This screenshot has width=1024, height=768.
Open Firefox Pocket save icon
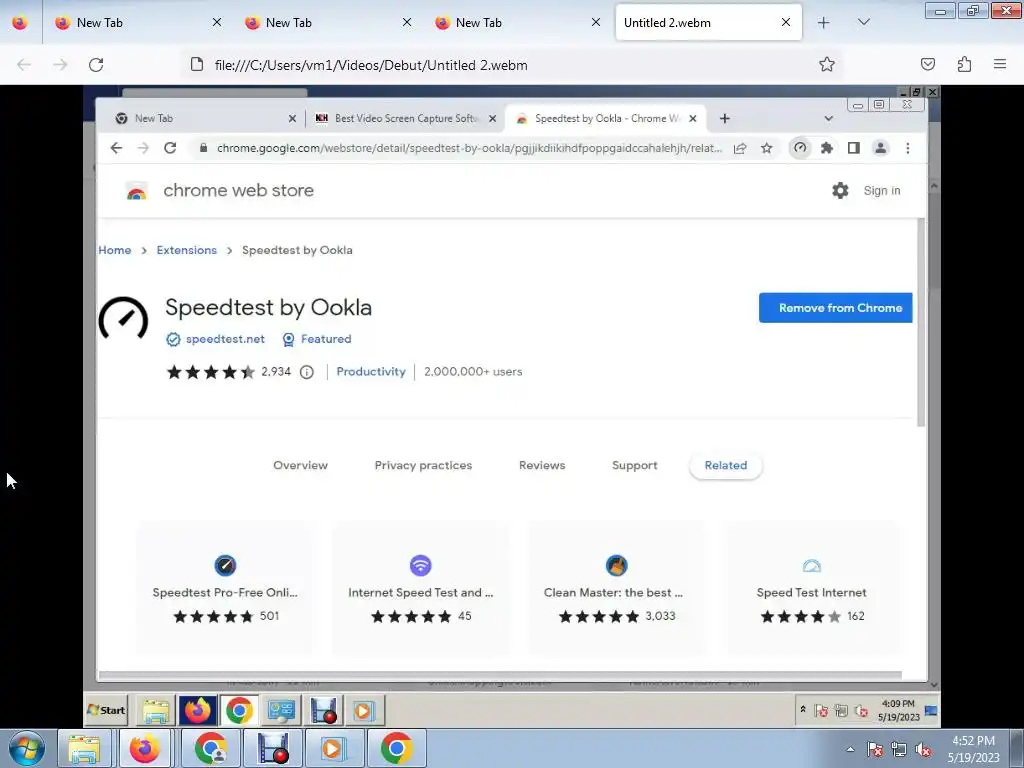[927, 64]
